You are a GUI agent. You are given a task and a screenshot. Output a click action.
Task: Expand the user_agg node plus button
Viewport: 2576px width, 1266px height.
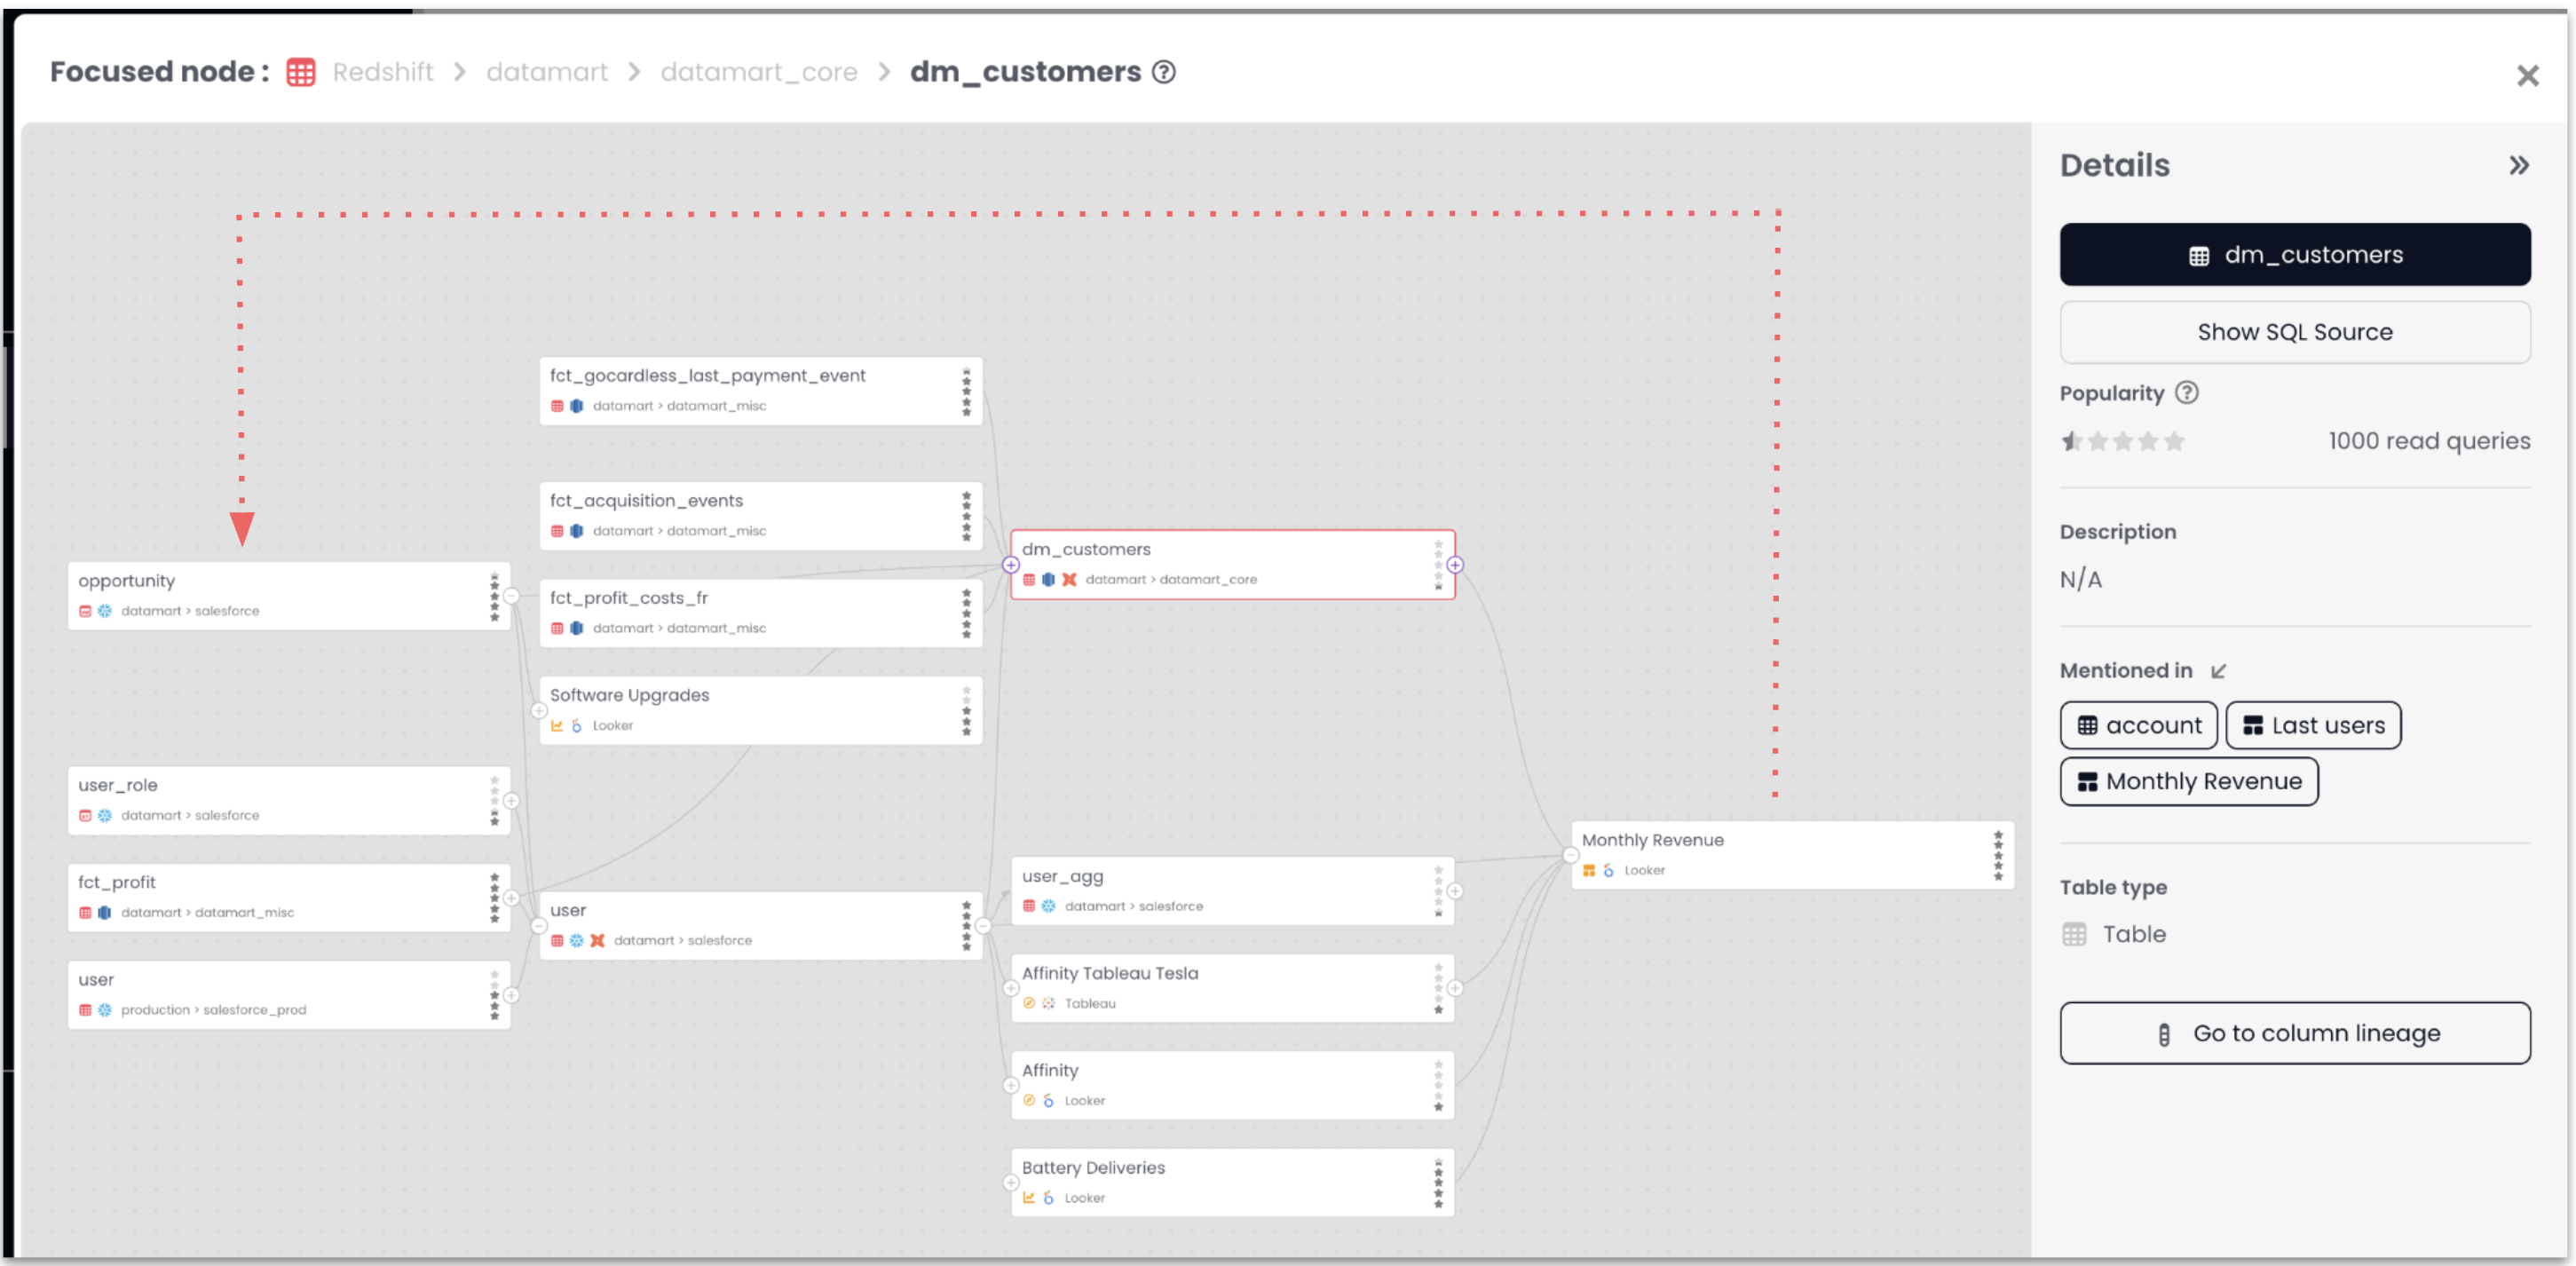coord(1455,891)
